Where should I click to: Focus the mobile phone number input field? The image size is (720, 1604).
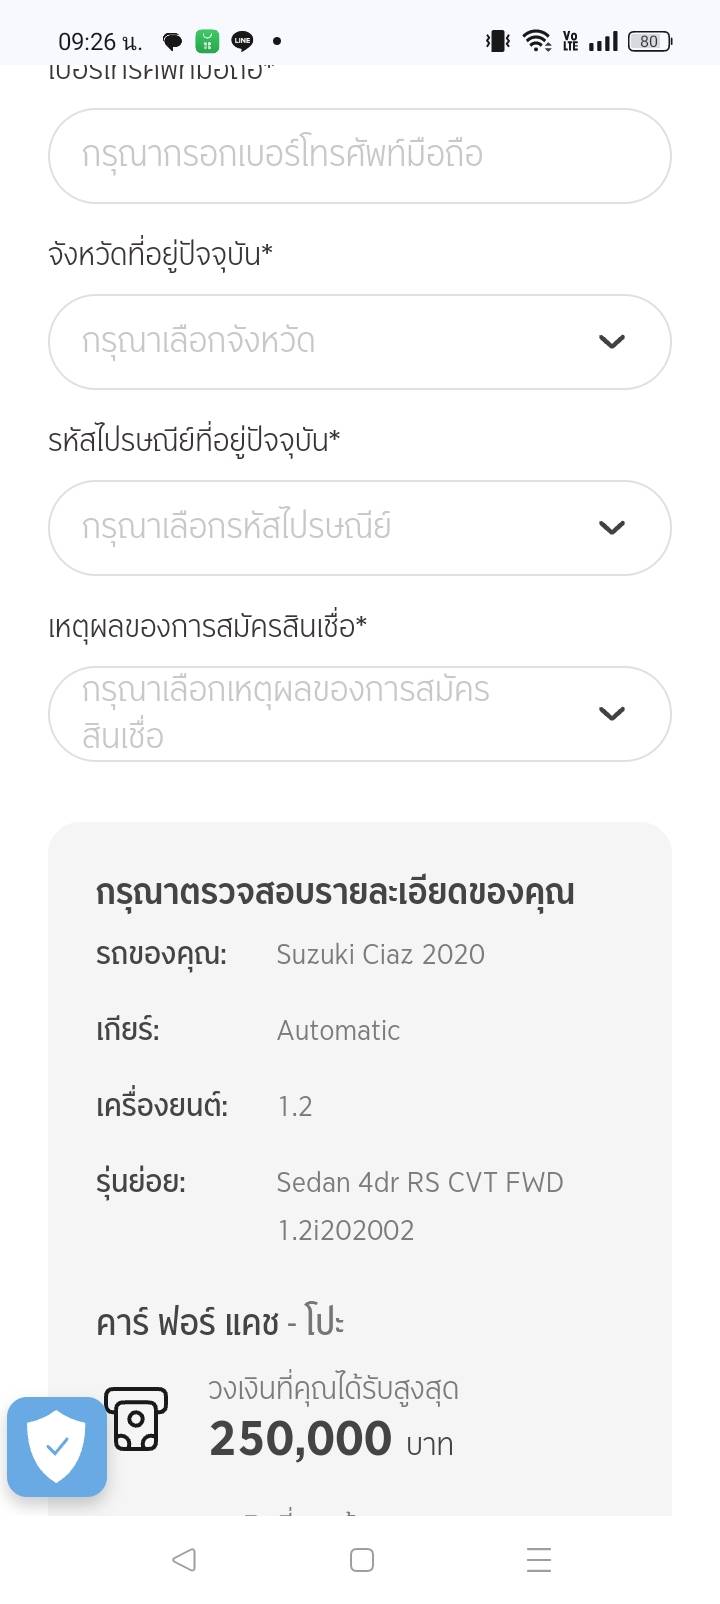[359, 156]
